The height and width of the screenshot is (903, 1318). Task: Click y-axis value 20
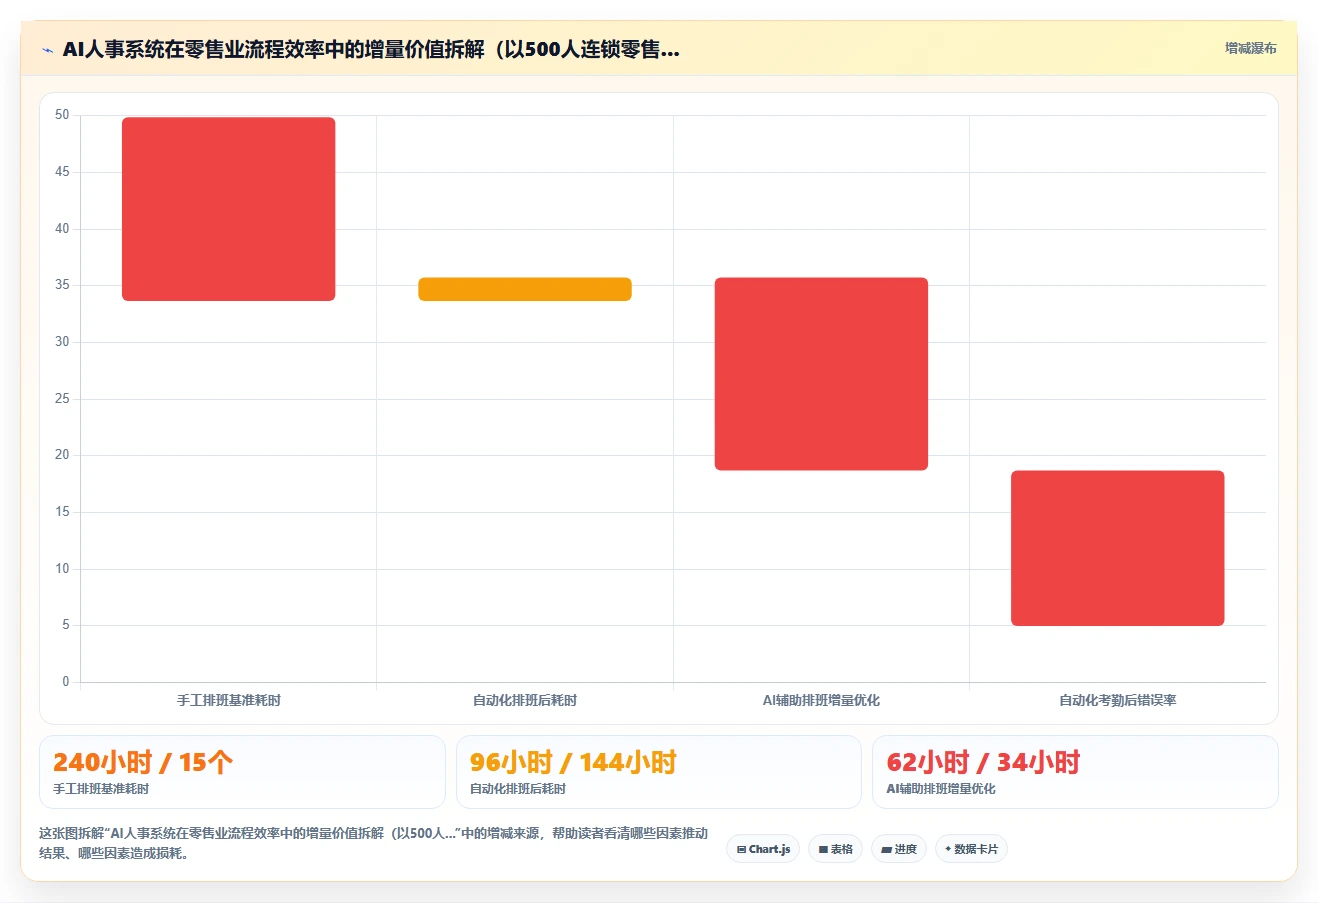coord(62,455)
